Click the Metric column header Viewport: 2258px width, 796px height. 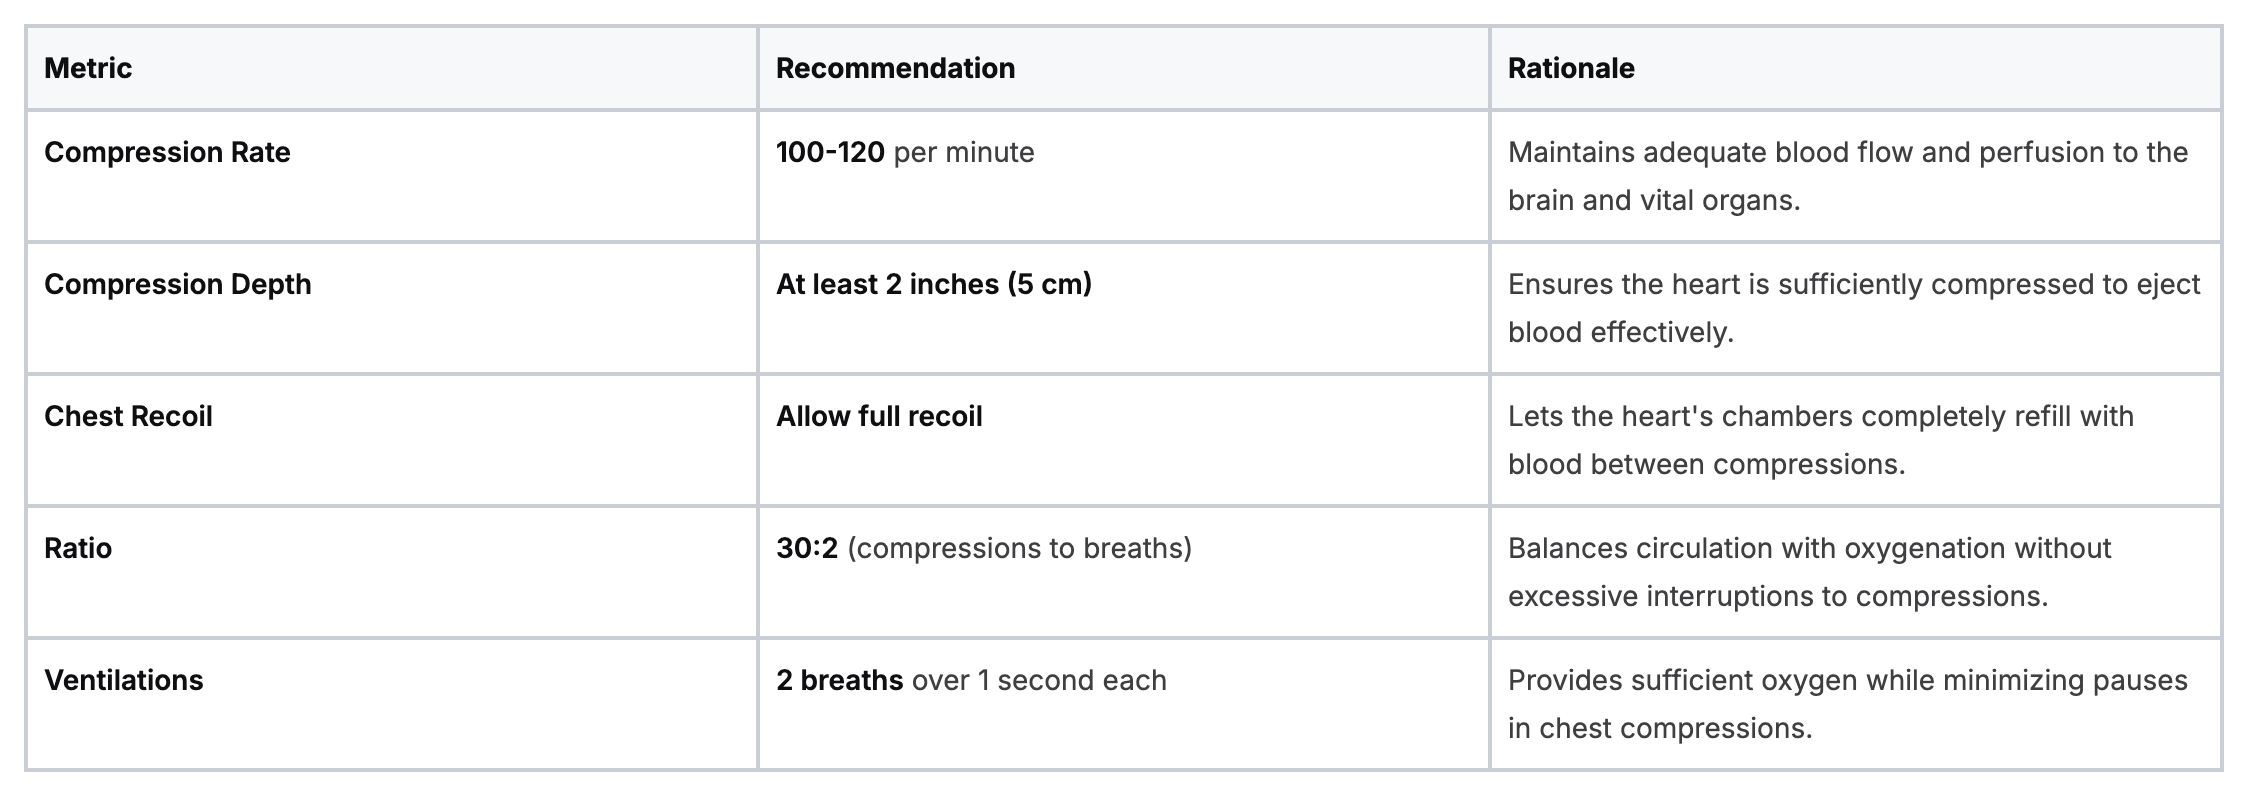click(x=88, y=68)
